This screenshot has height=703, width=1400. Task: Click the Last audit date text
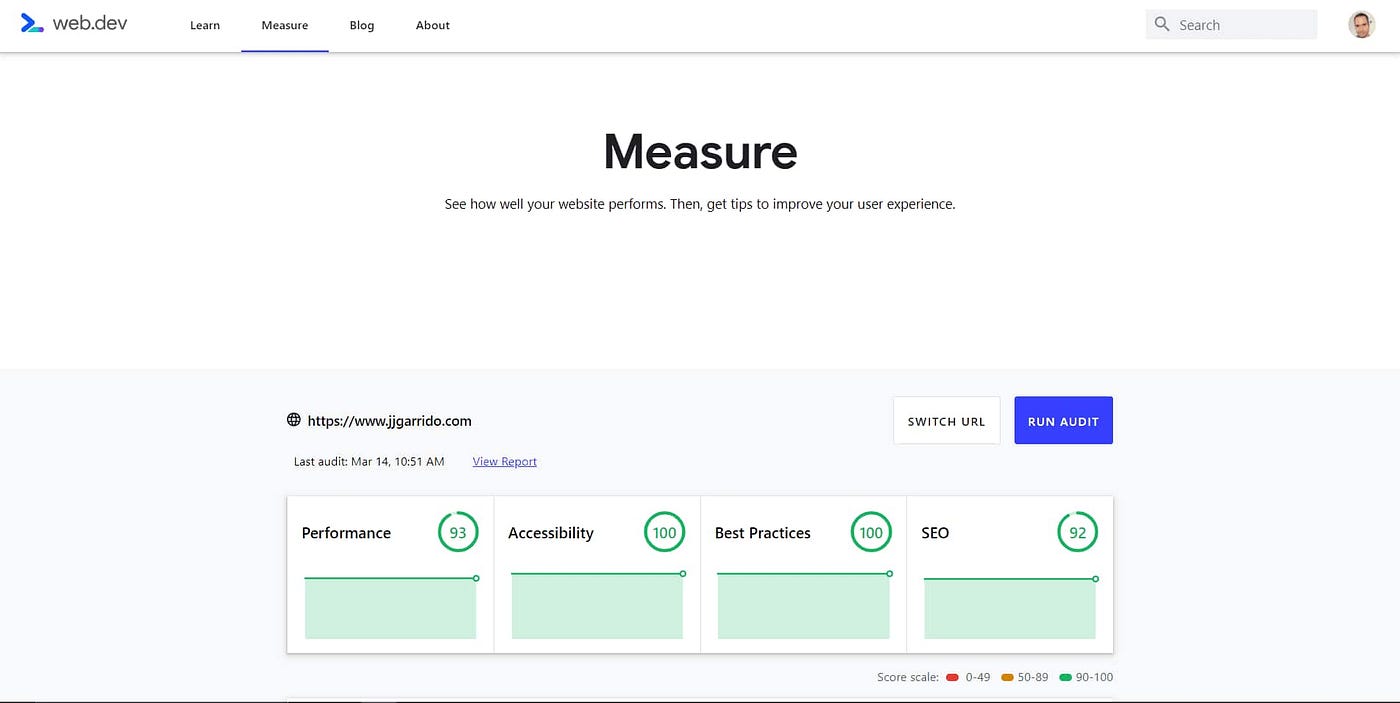[369, 462]
